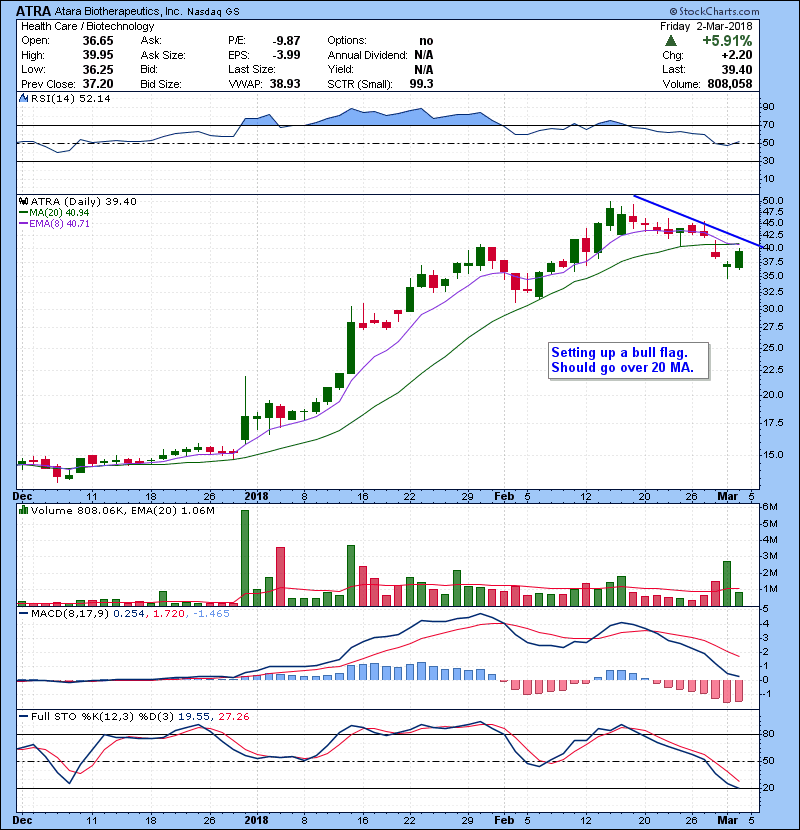Image resolution: width=800 pixels, height=830 pixels.
Task: Click the RSI(14) 52.14 label
Action: point(70,98)
